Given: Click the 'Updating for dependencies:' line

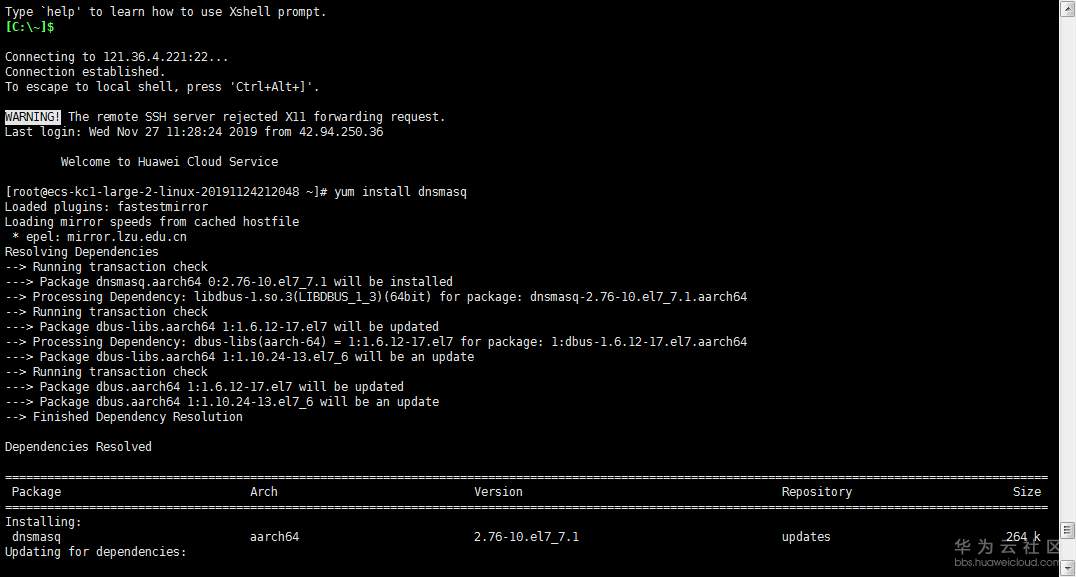Looking at the screenshot, I should point(95,552).
